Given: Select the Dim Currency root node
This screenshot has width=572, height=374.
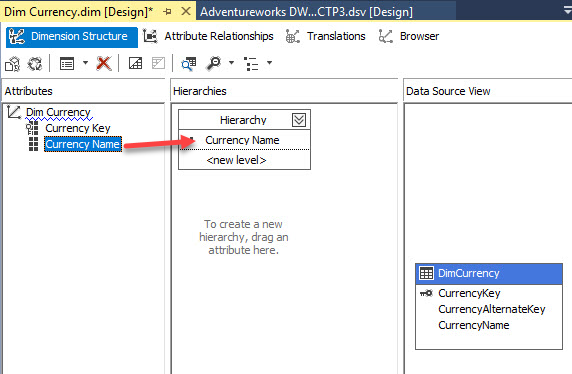Looking at the screenshot, I should (58, 112).
